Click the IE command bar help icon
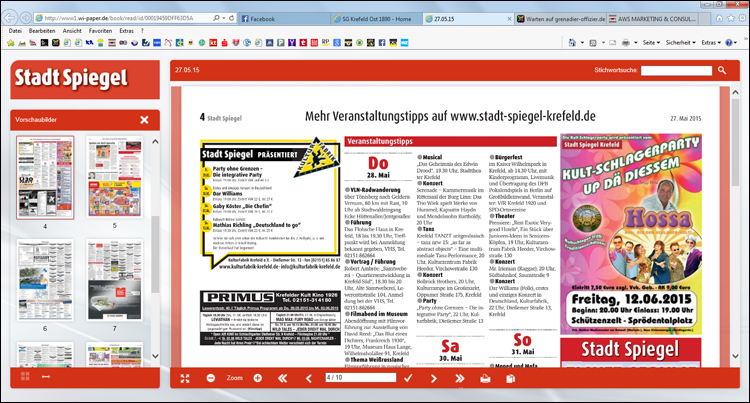 (x=728, y=43)
